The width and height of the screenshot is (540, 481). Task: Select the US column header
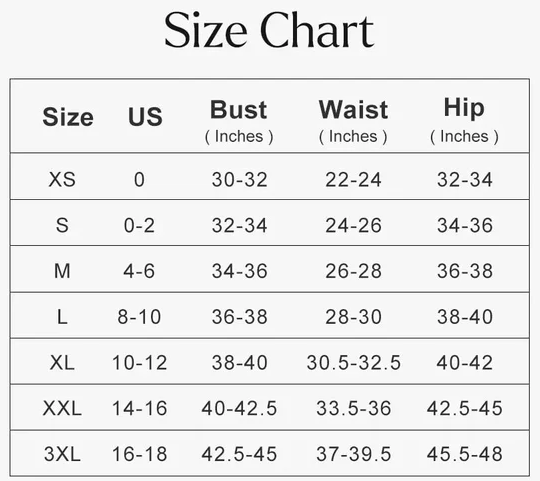[x=145, y=117]
